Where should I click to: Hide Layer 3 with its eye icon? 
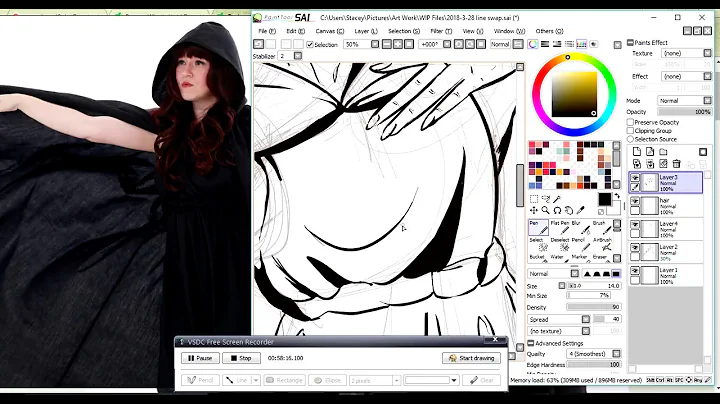pyautogui.click(x=635, y=178)
